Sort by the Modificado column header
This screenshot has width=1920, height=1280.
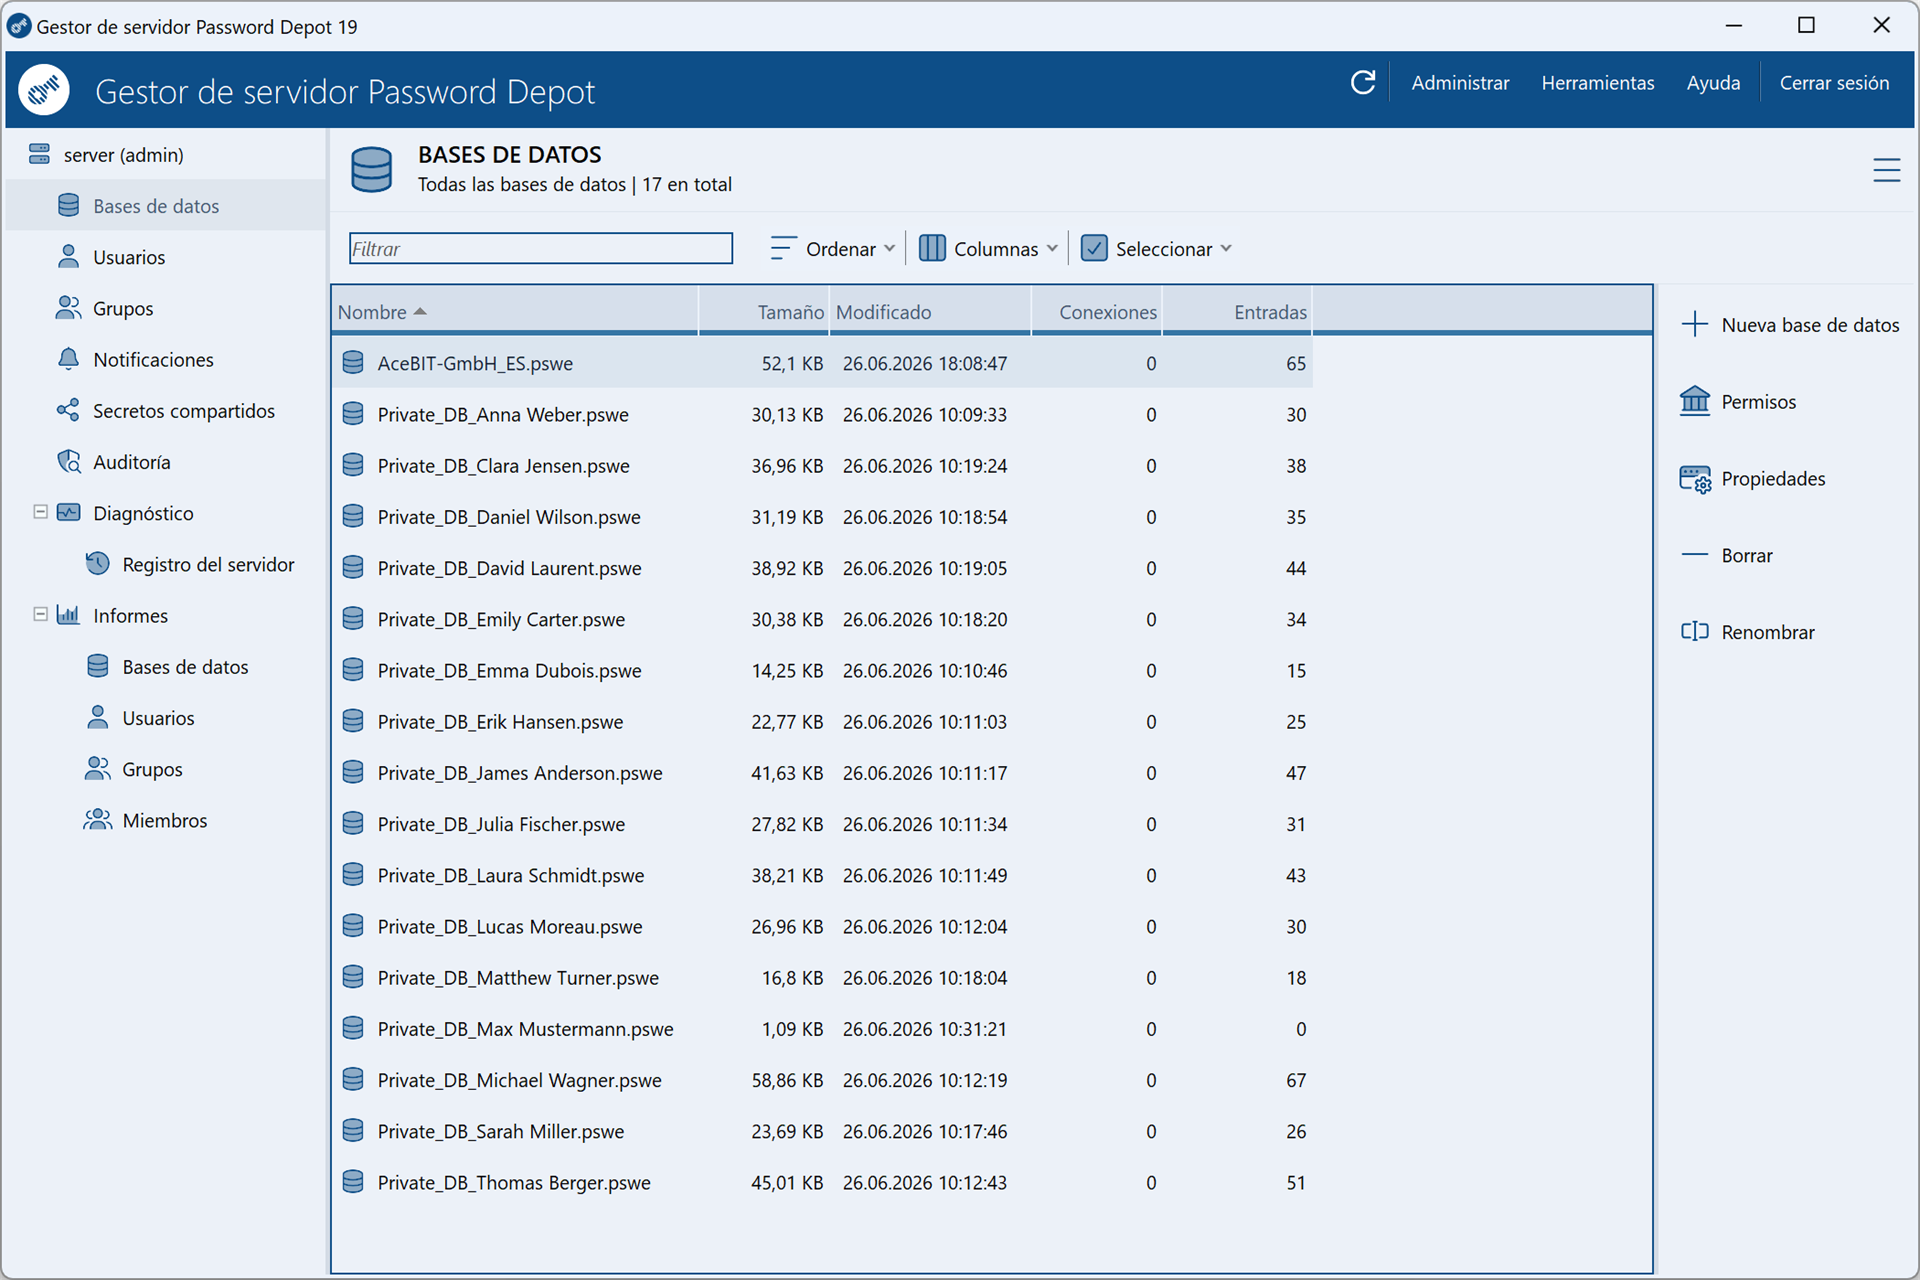930,312
